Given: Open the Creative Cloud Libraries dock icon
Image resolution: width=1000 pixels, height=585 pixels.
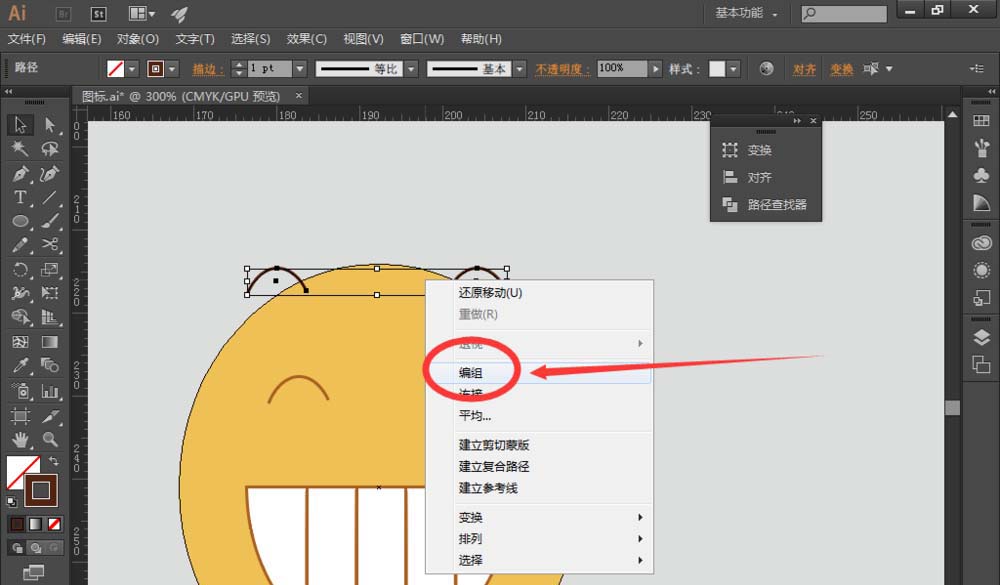Looking at the screenshot, I should point(981,243).
